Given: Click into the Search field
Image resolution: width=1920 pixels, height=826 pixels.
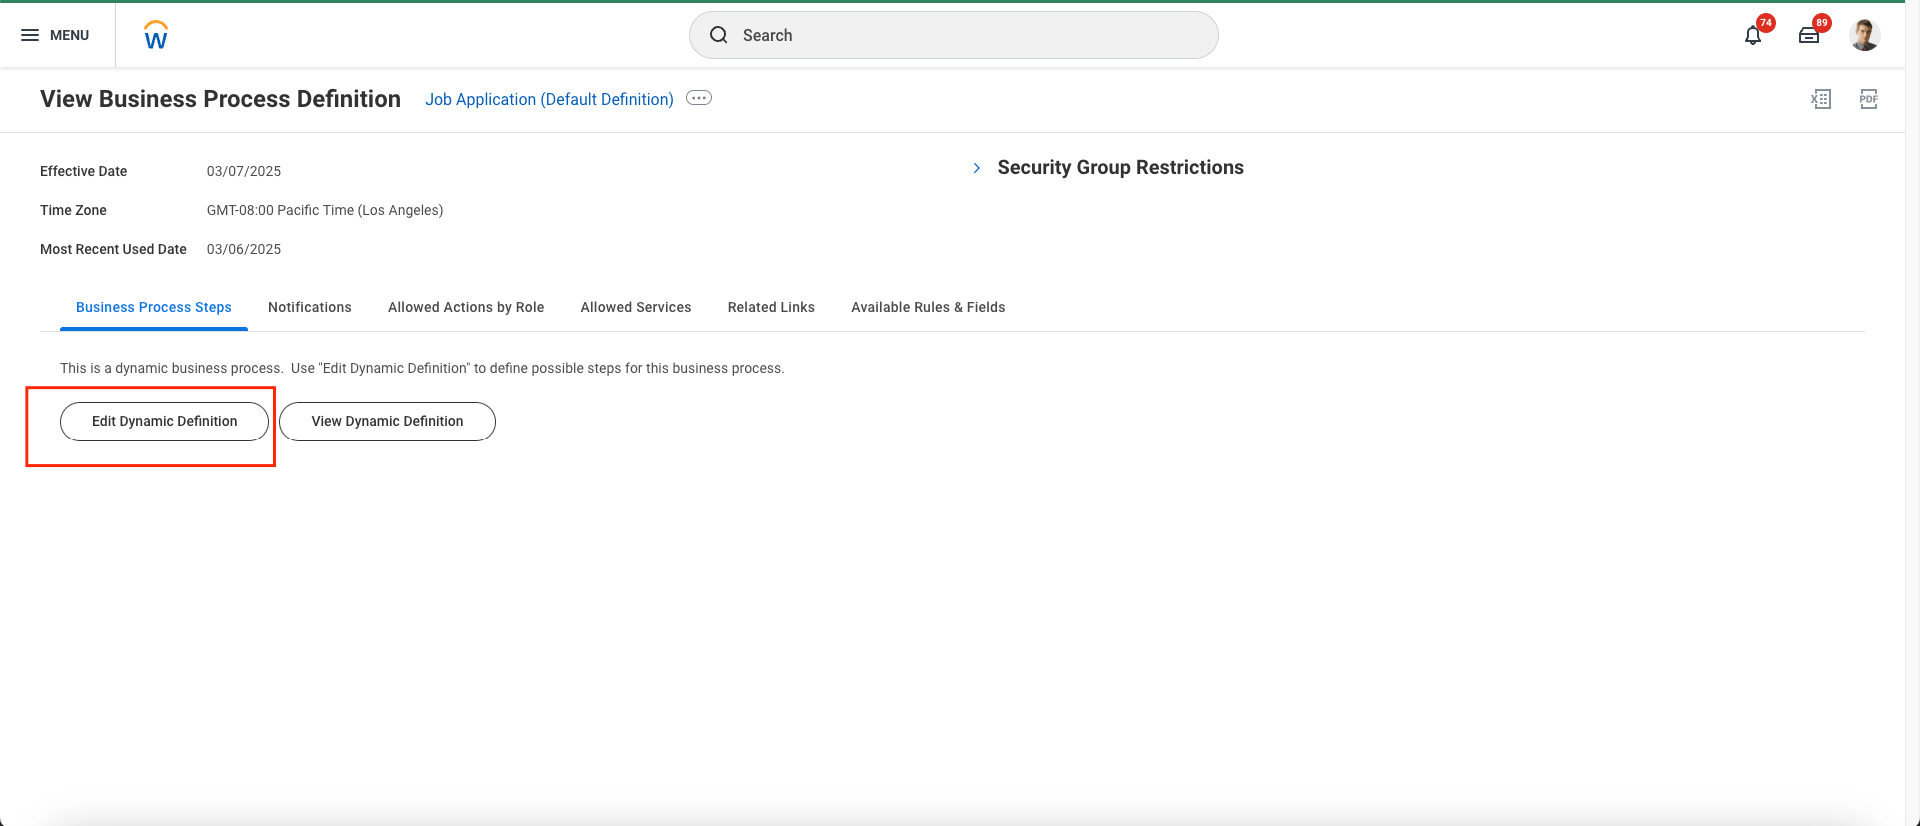Looking at the screenshot, I should [x=953, y=35].
